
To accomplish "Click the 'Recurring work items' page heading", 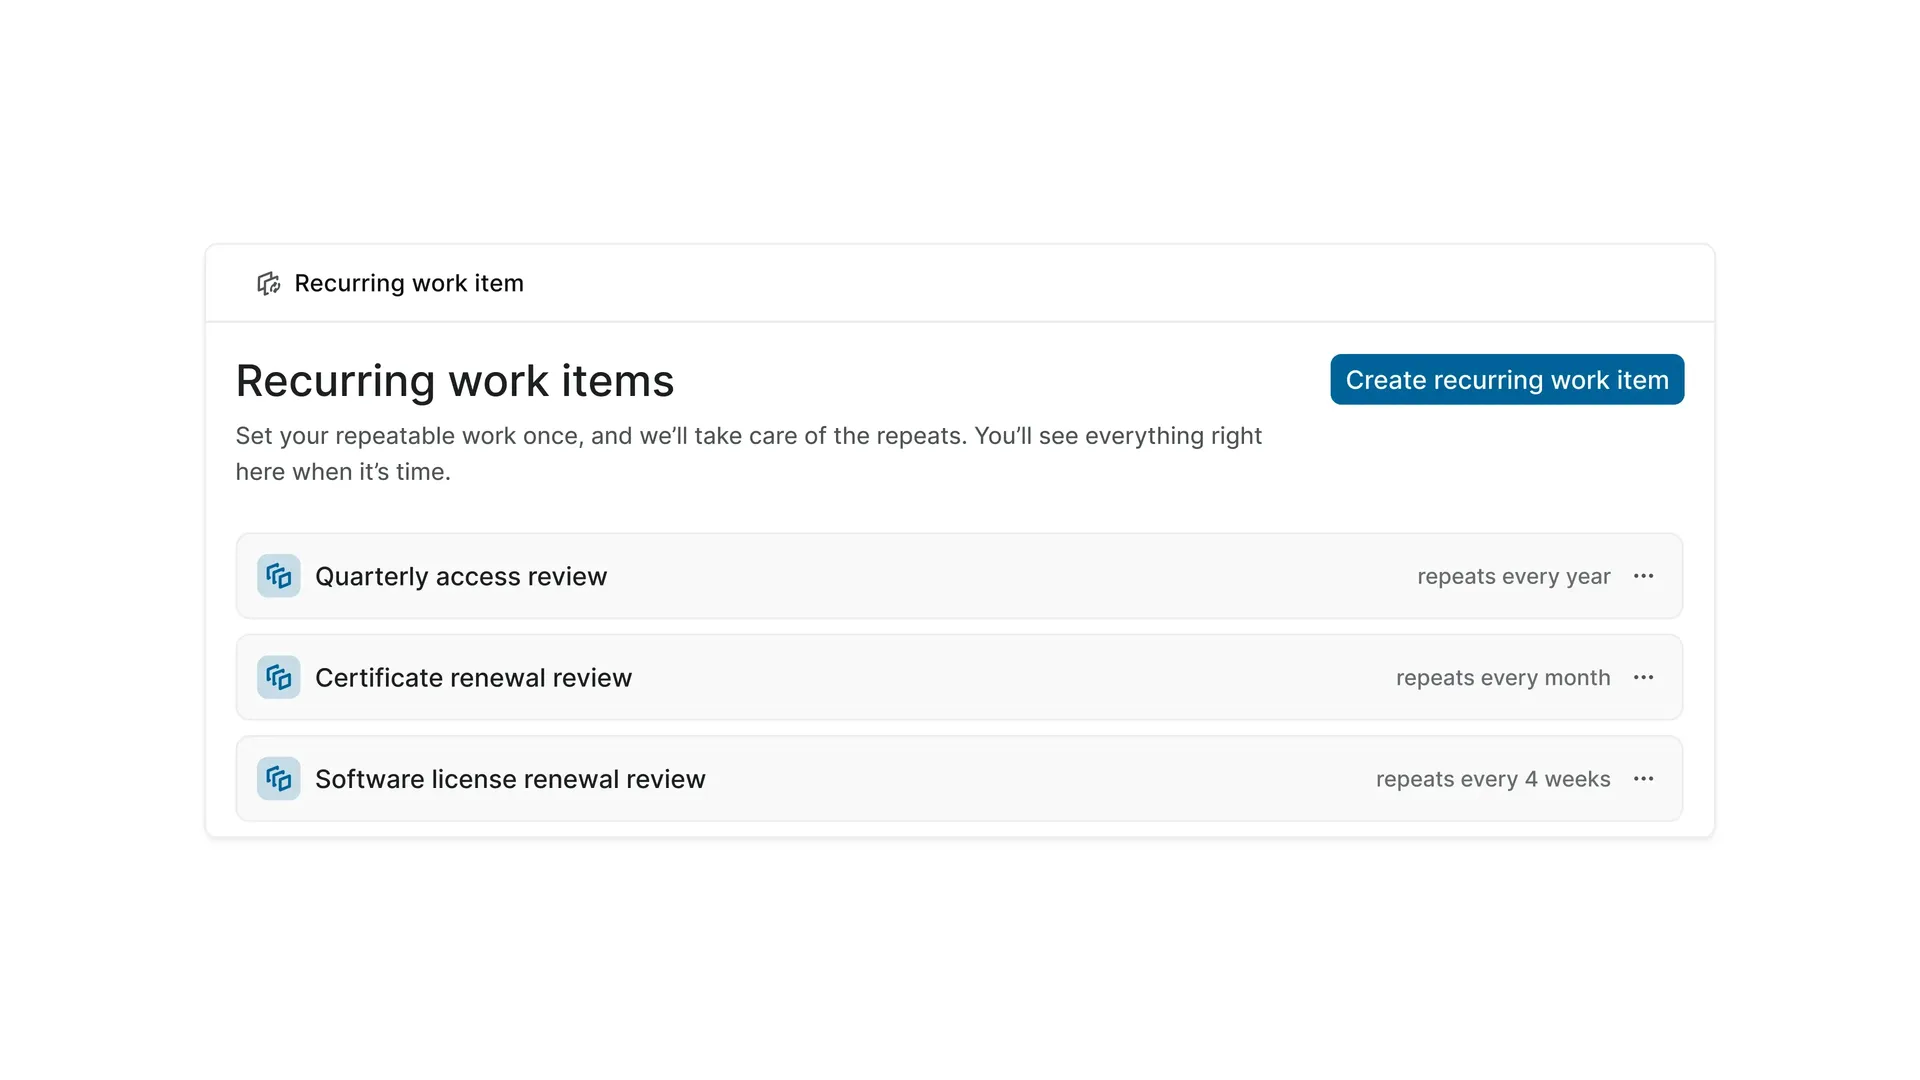I will click(x=455, y=380).
